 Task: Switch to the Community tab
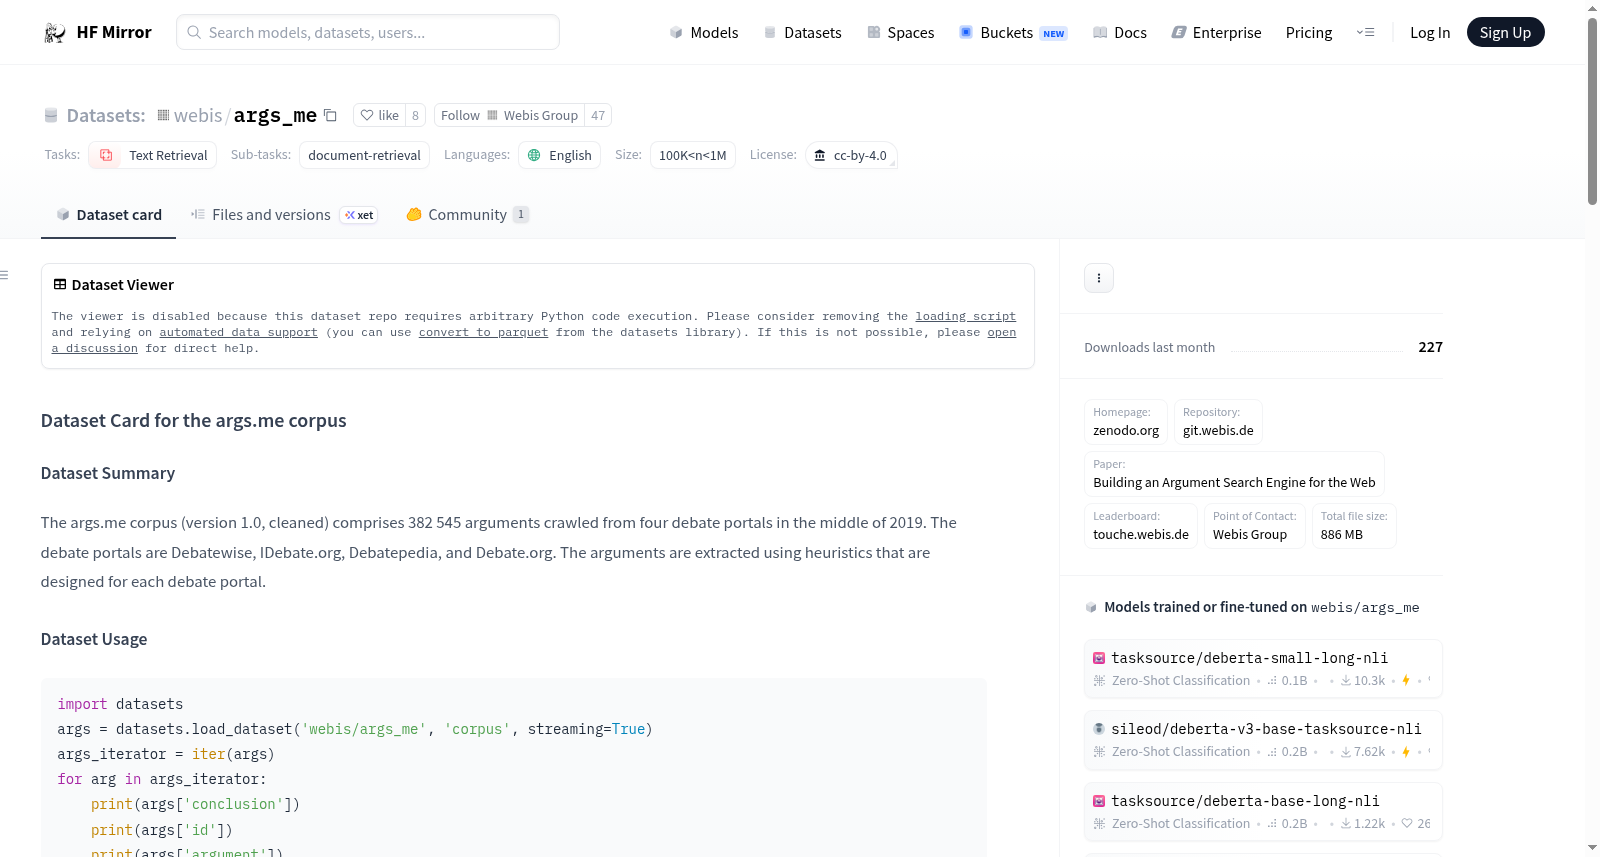point(467,215)
